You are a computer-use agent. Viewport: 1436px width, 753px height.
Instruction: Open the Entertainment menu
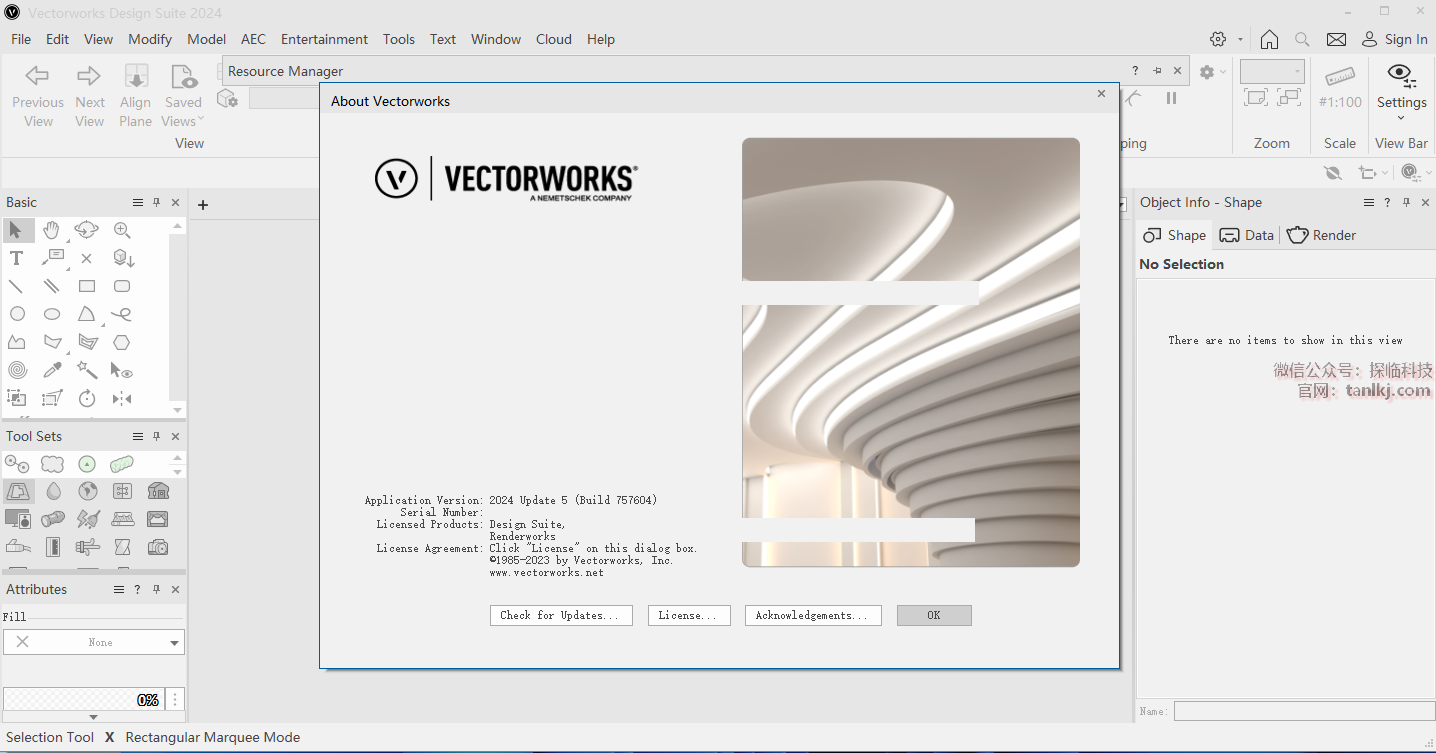point(324,39)
